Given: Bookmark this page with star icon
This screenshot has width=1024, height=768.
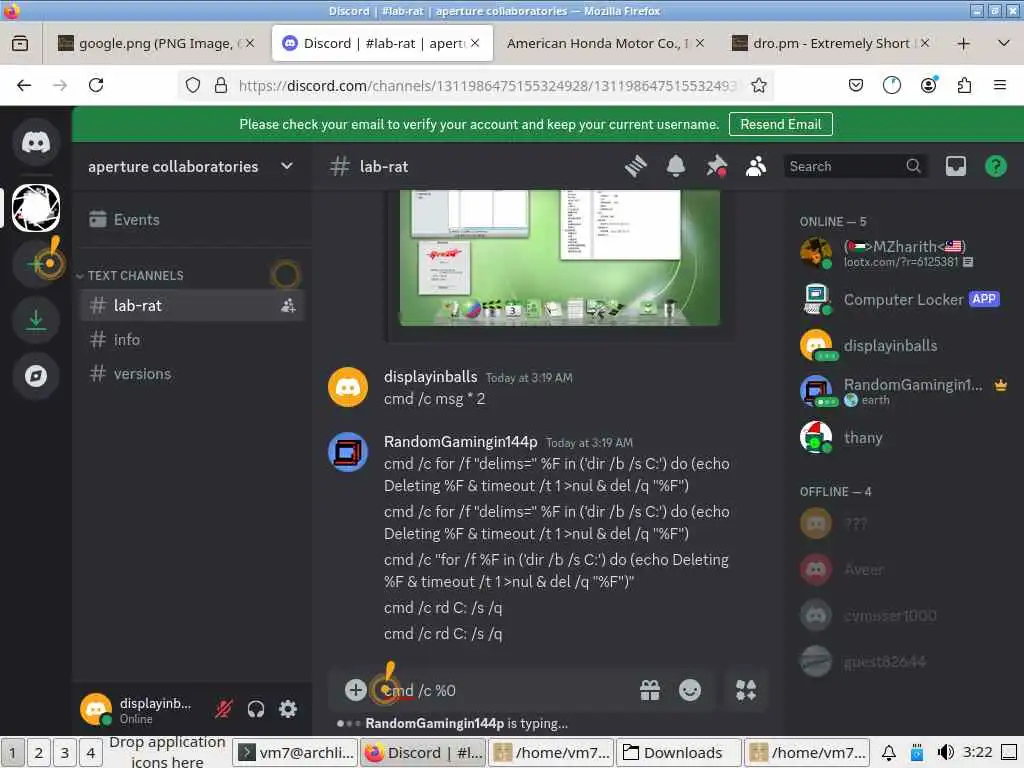Looking at the screenshot, I should pos(758,85).
